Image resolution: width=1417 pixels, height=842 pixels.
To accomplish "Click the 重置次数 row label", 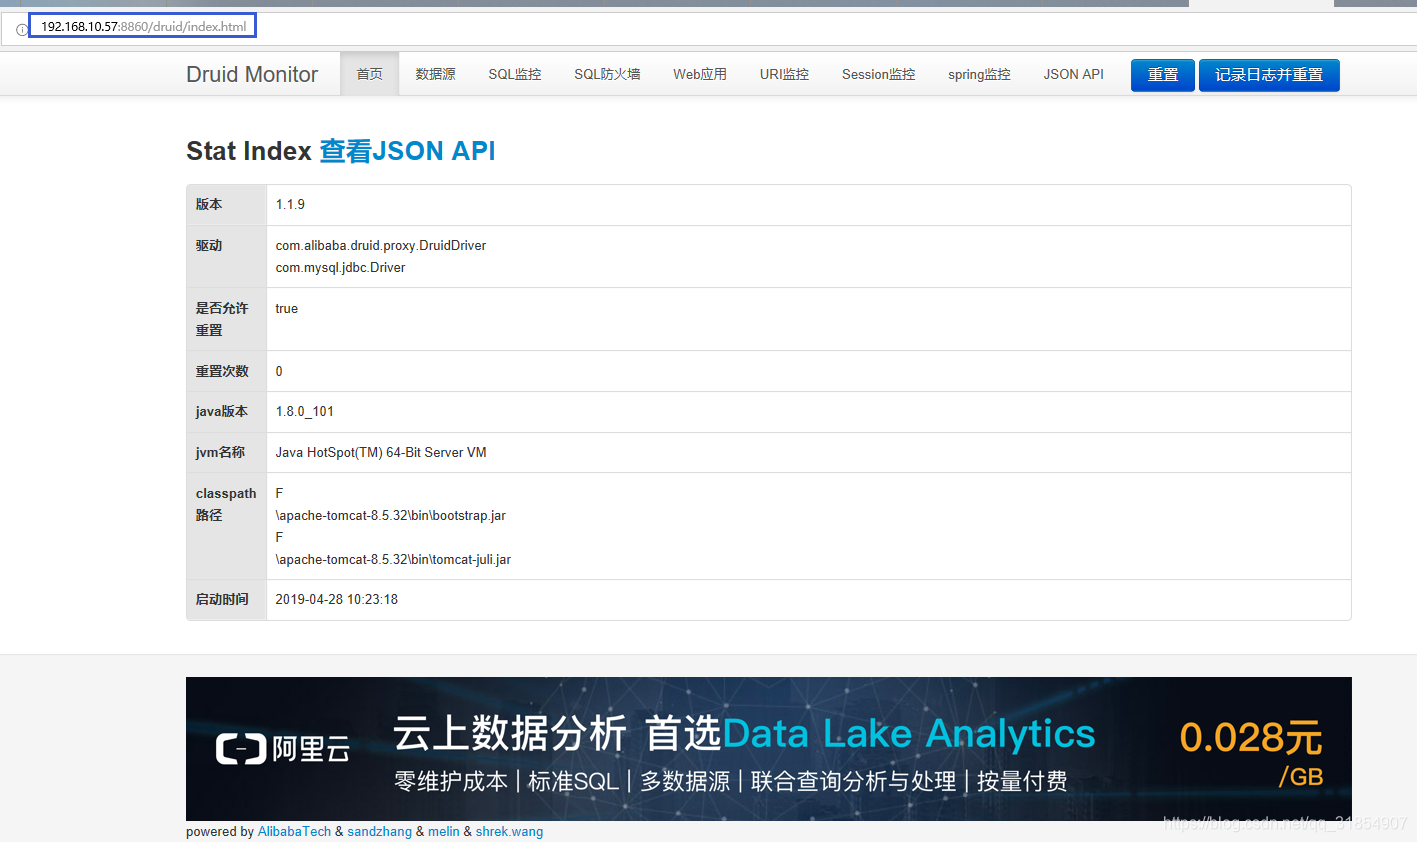I will click(x=222, y=371).
